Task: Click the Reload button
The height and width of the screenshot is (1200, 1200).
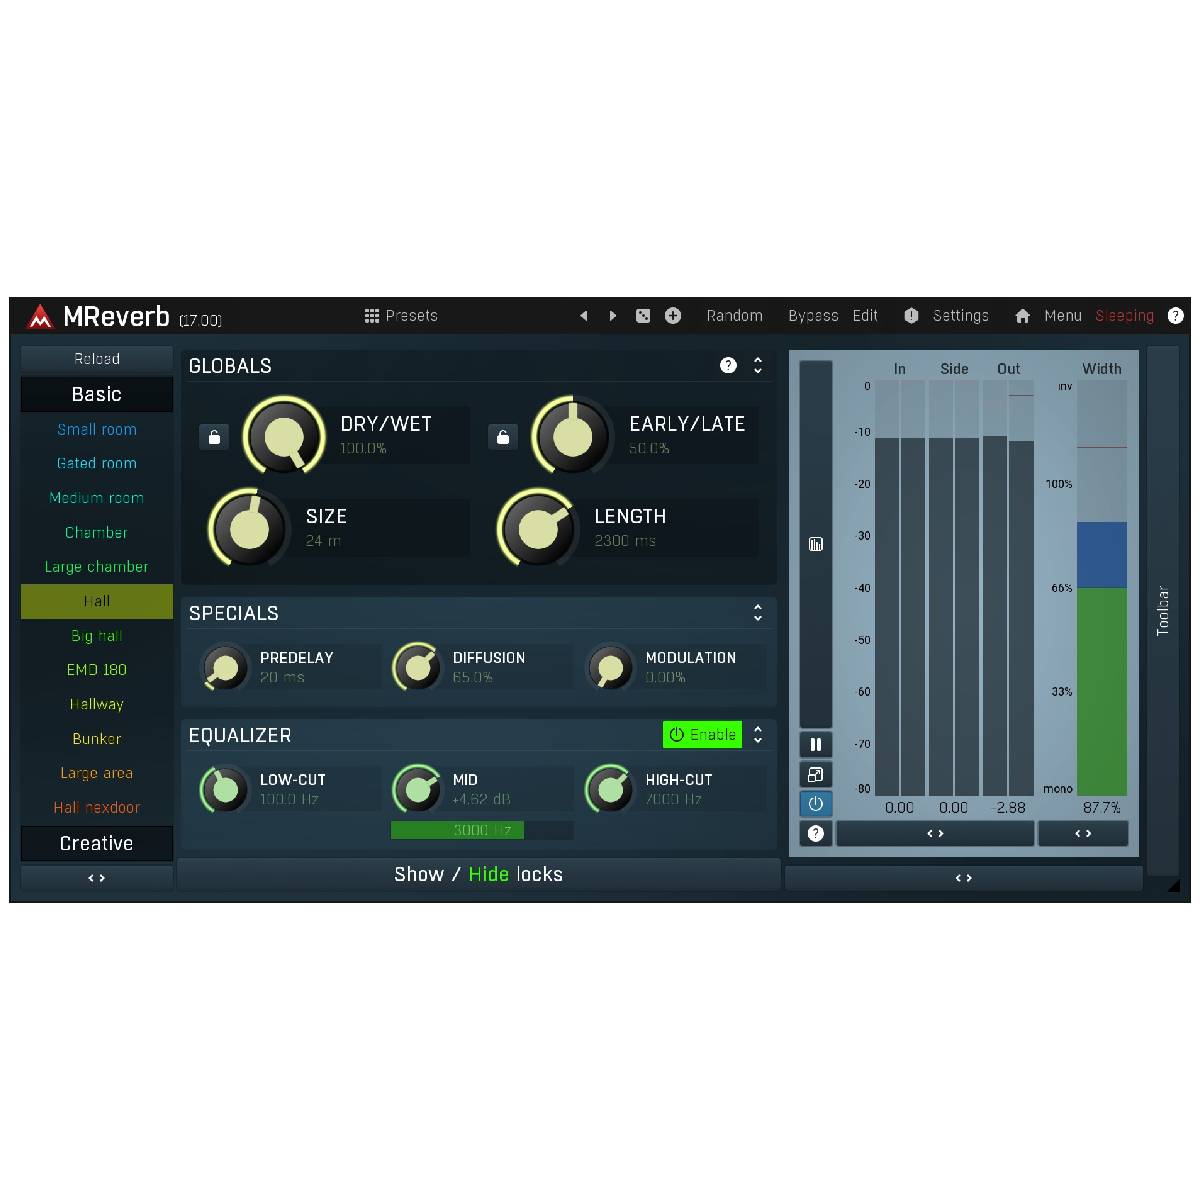Action: 97,359
